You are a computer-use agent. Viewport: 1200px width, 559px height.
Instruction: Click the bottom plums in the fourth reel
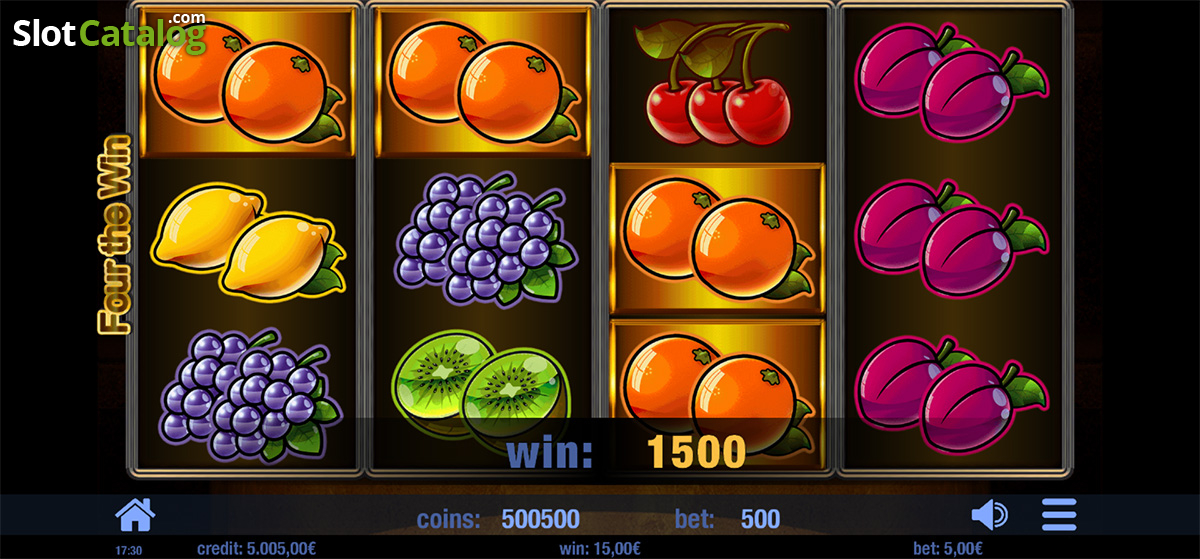(950, 393)
